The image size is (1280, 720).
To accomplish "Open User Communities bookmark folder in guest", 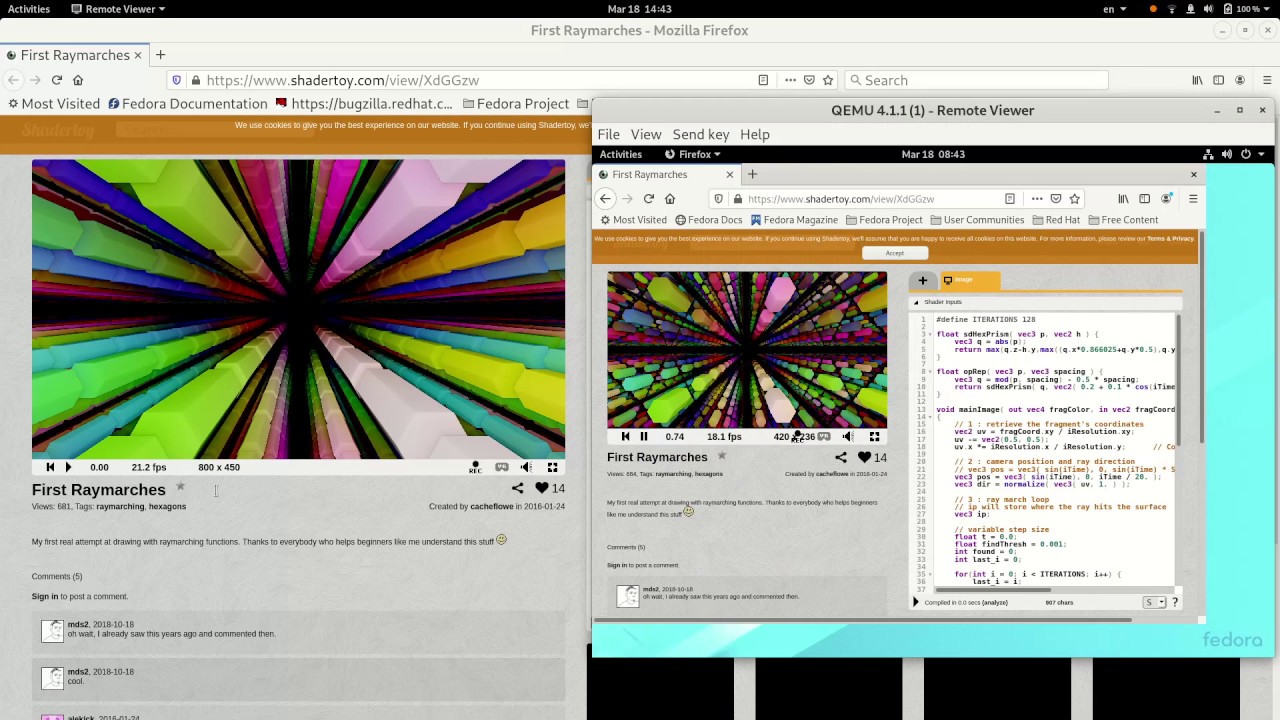I will click(x=977, y=220).
